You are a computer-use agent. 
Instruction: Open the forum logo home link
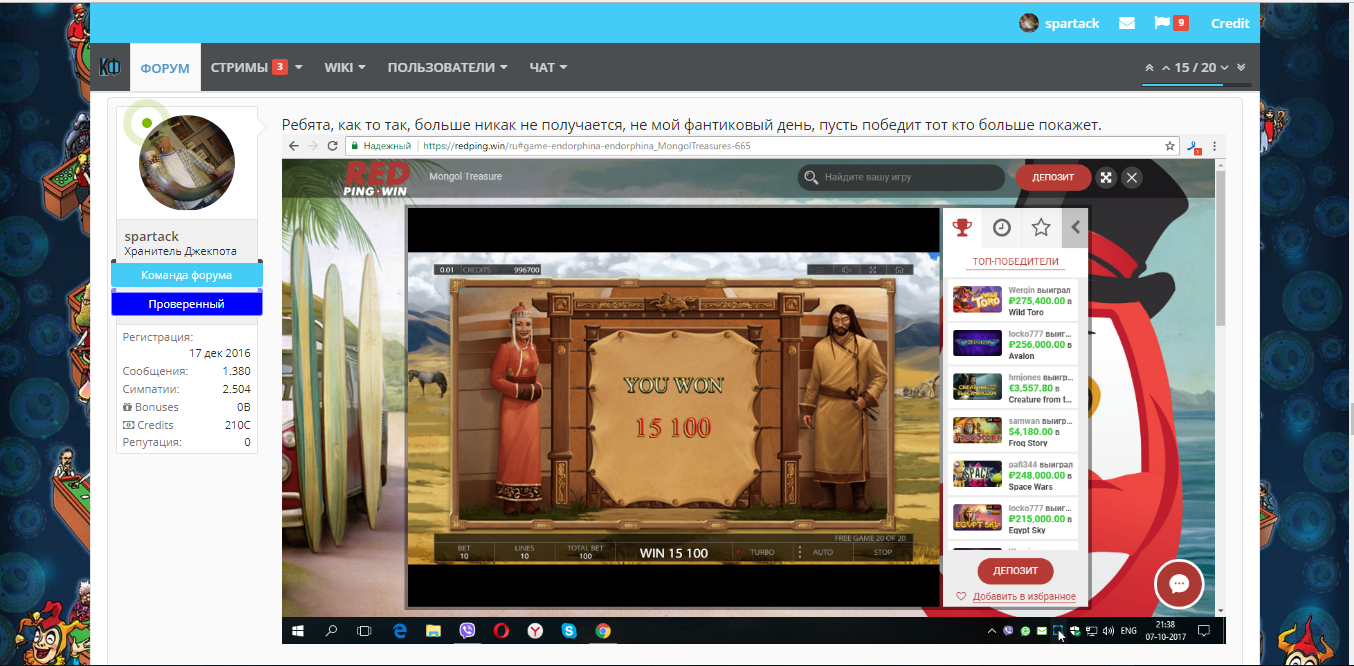pyautogui.click(x=110, y=68)
